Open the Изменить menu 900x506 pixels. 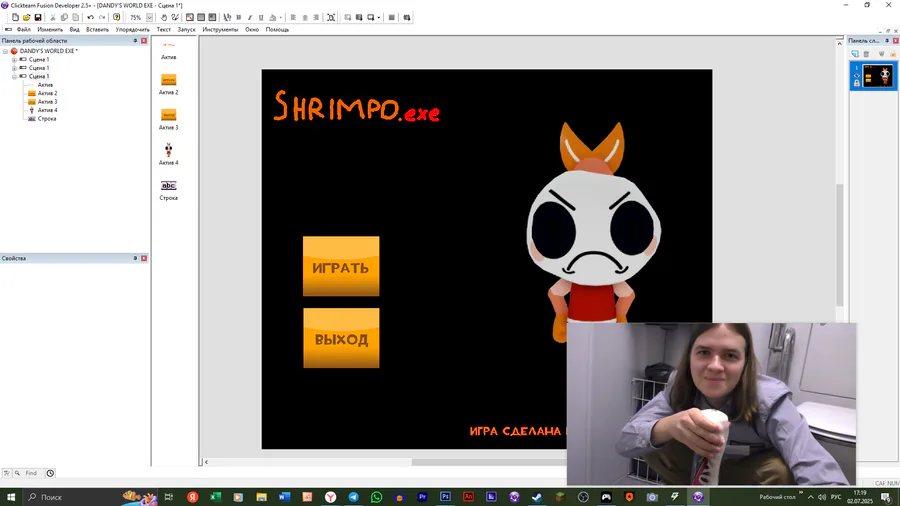coord(50,29)
